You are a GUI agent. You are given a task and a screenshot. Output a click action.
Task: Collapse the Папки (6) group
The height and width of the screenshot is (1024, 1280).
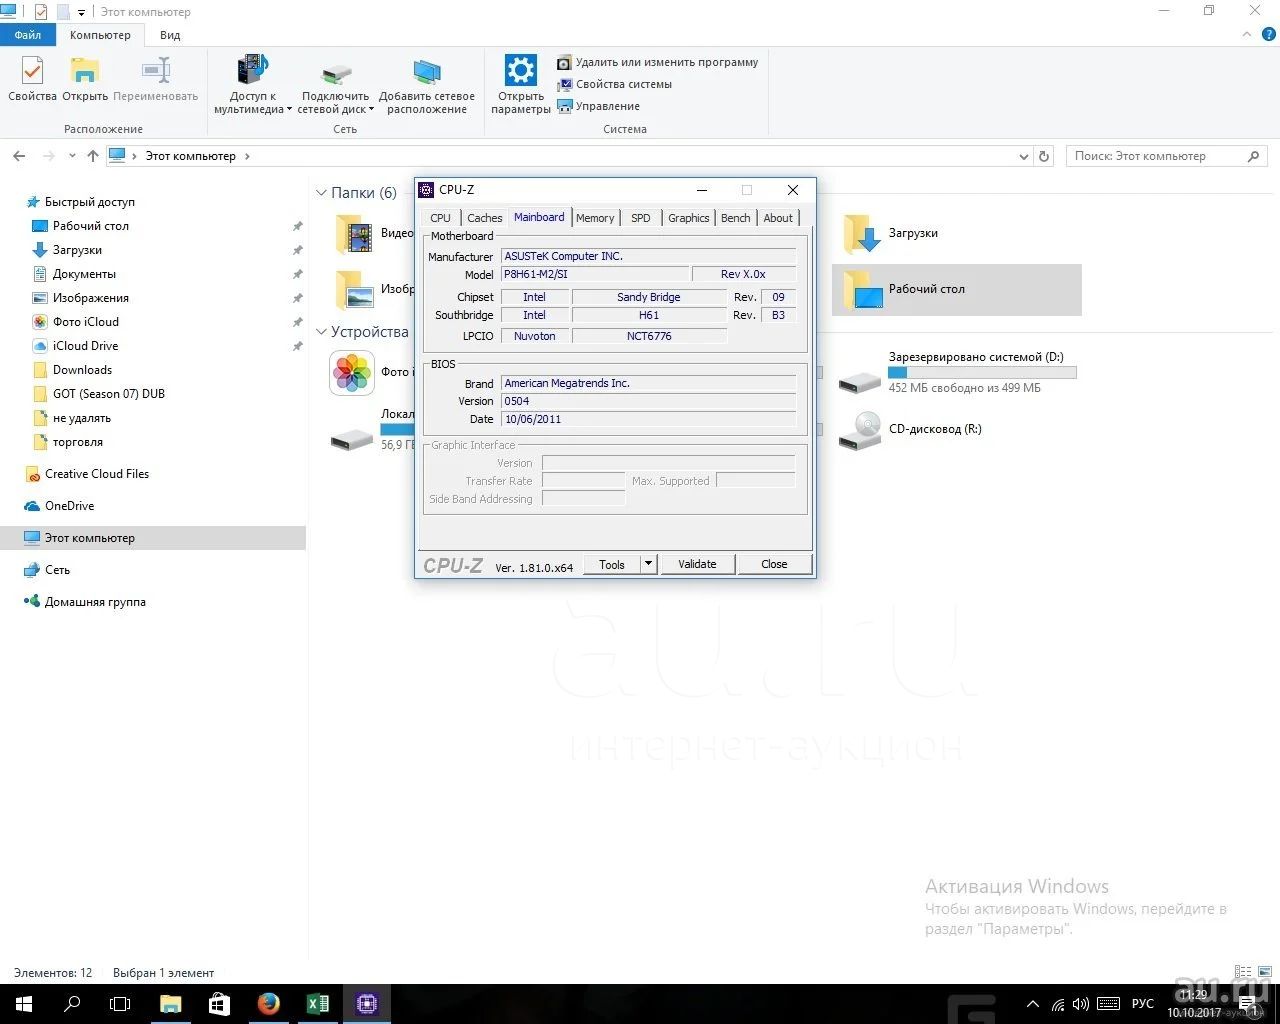coord(322,193)
